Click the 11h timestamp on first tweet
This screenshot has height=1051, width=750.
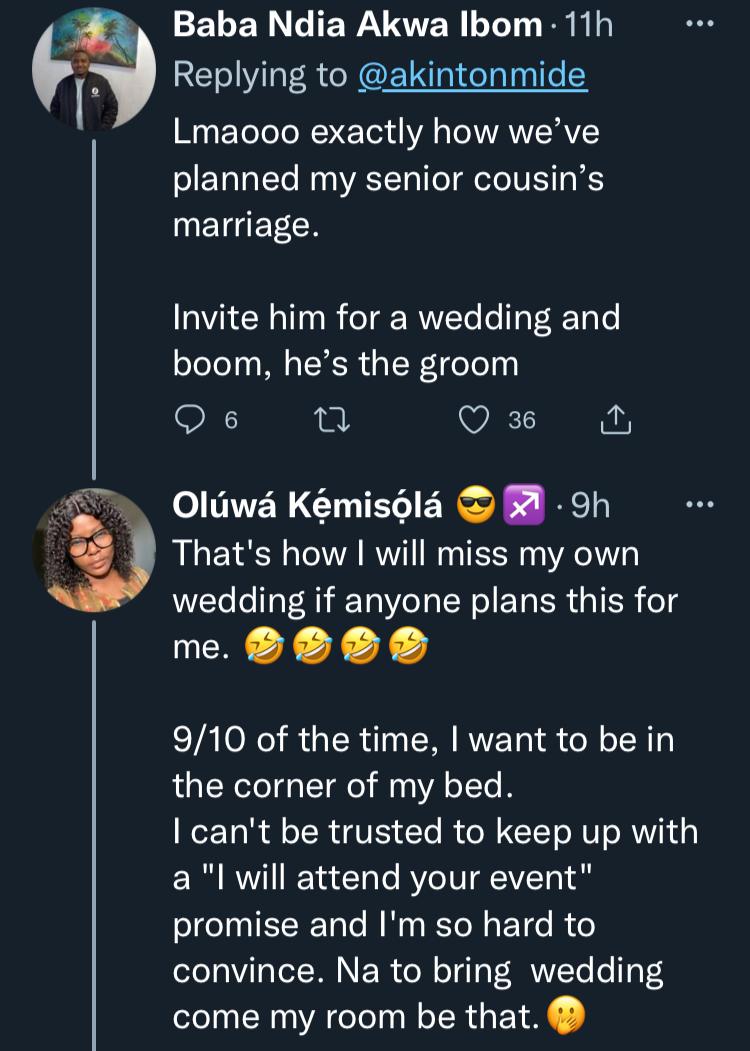click(x=589, y=25)
